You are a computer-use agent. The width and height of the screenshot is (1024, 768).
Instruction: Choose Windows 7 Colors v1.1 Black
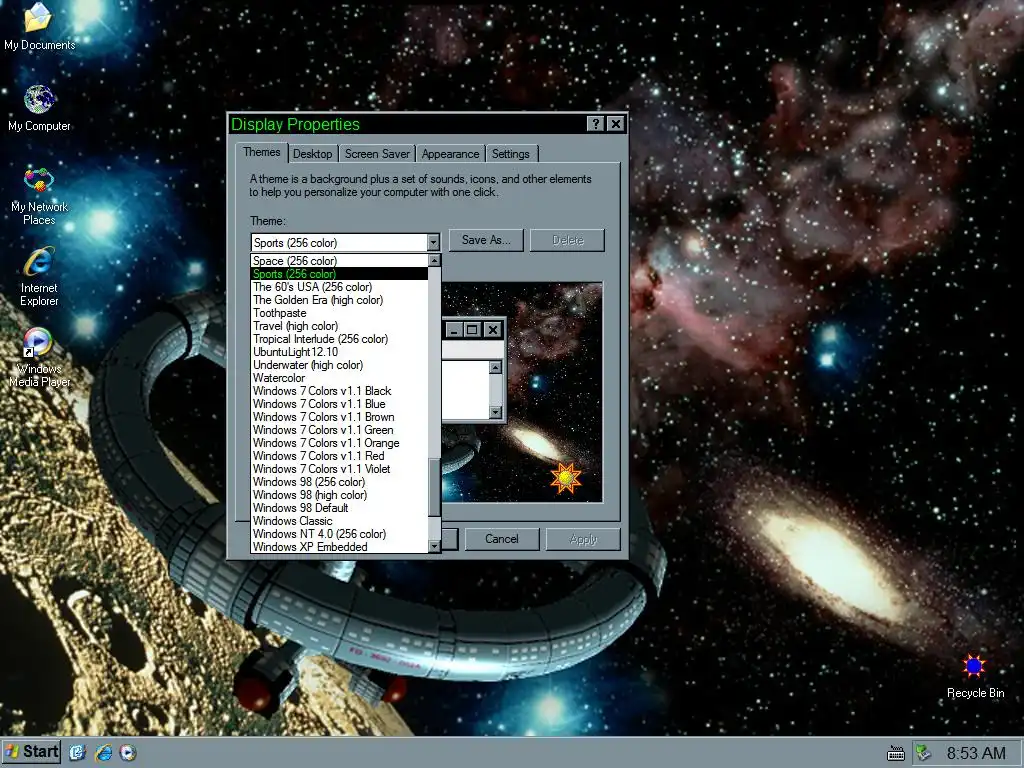point(340,391)
